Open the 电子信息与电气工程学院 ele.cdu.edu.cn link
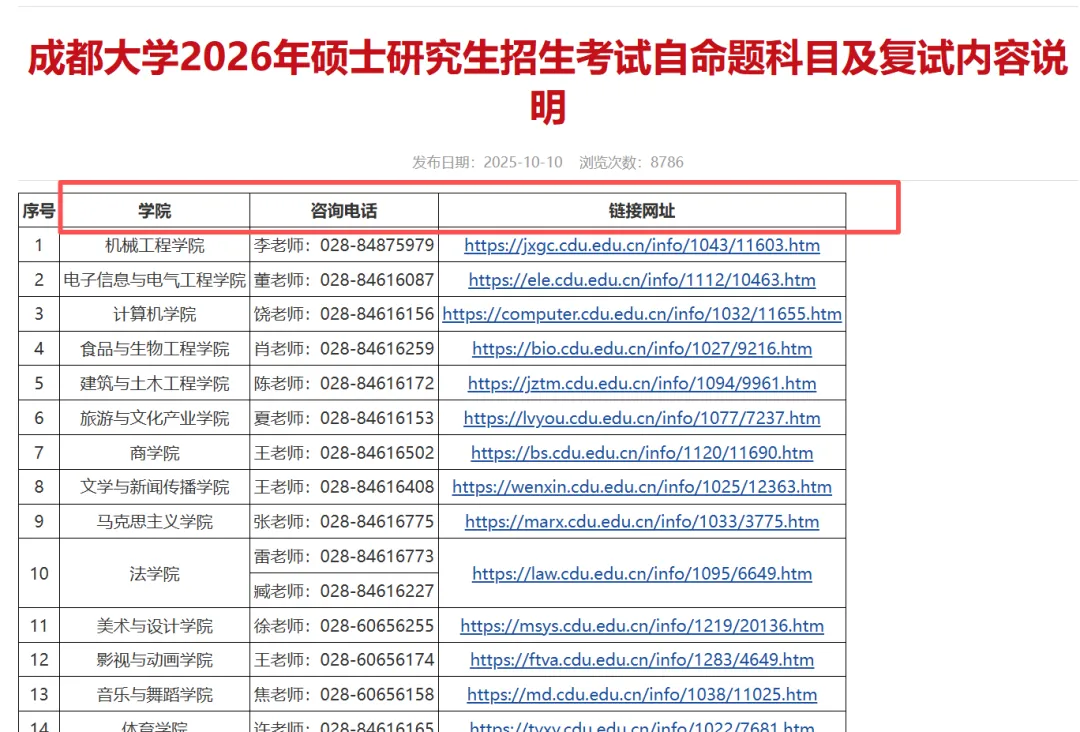 tap(642, 280)
